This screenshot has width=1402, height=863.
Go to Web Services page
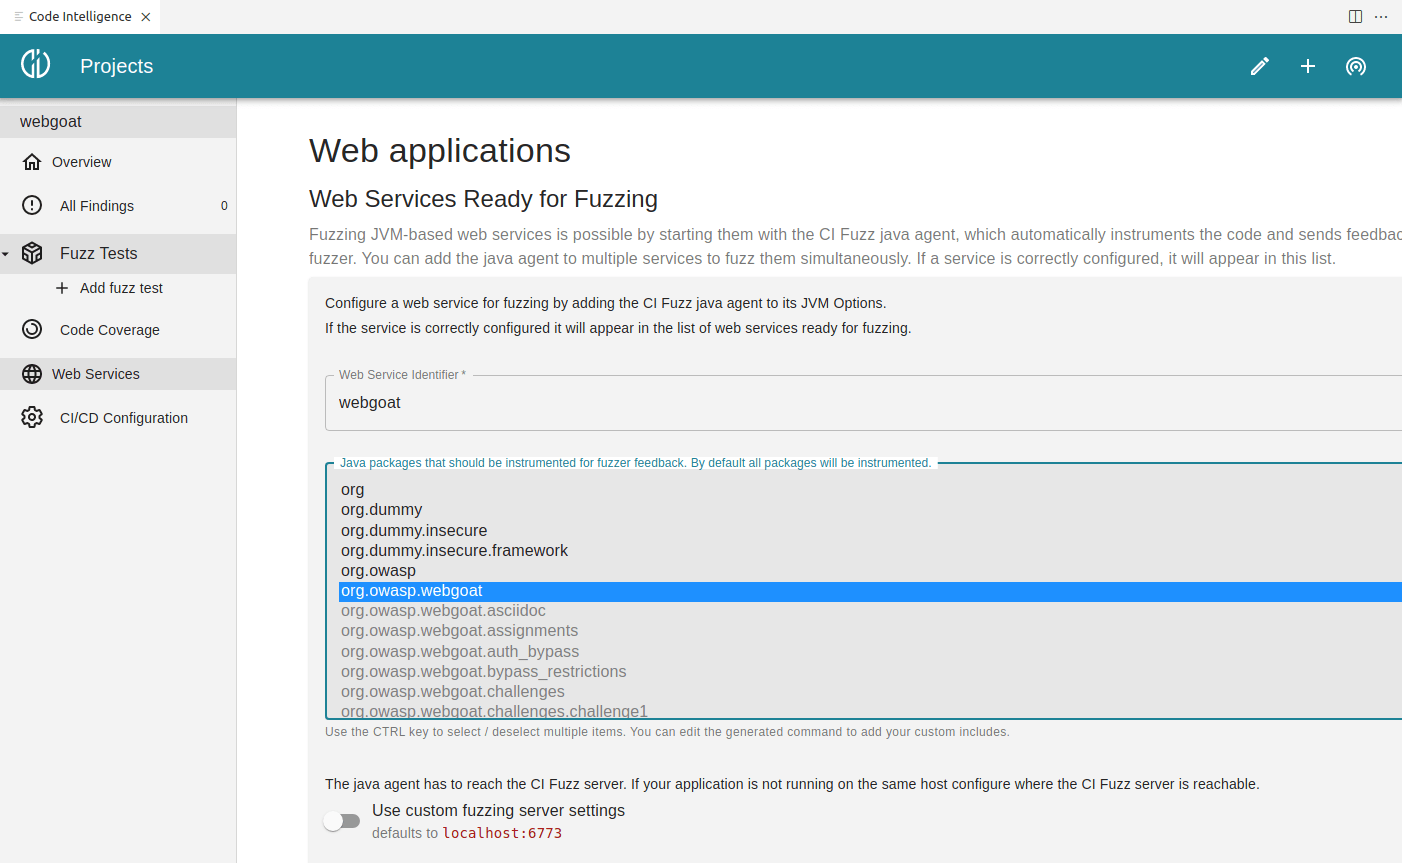pos(118,374)
